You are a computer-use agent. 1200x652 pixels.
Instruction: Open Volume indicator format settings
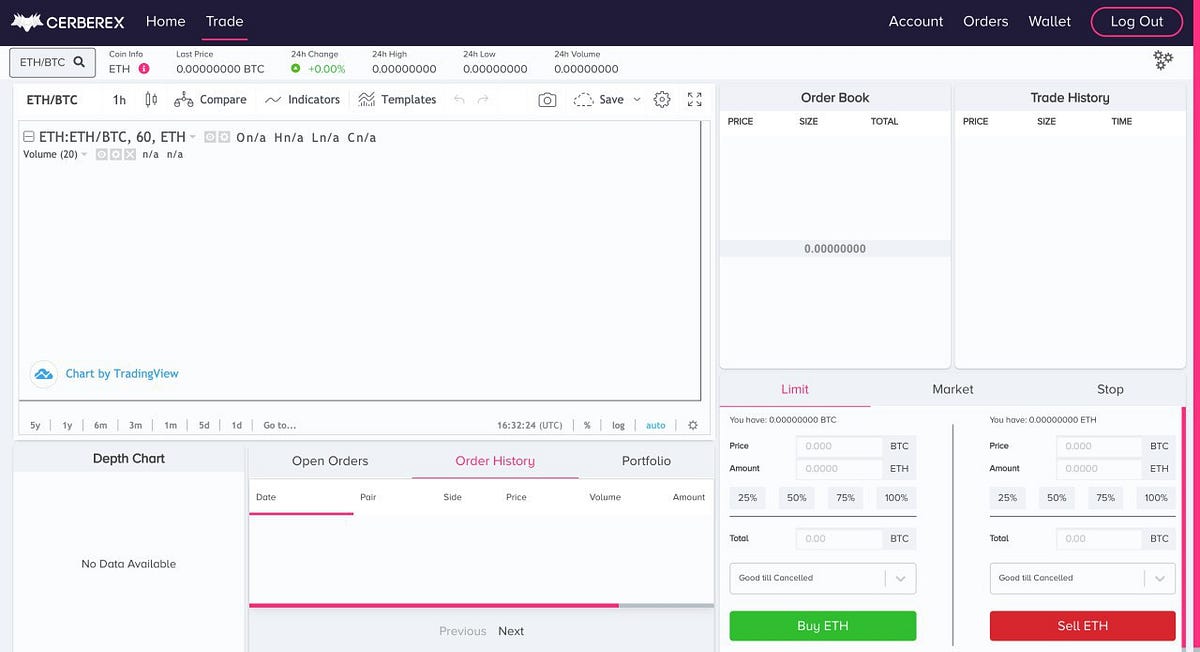pos(116,155)
